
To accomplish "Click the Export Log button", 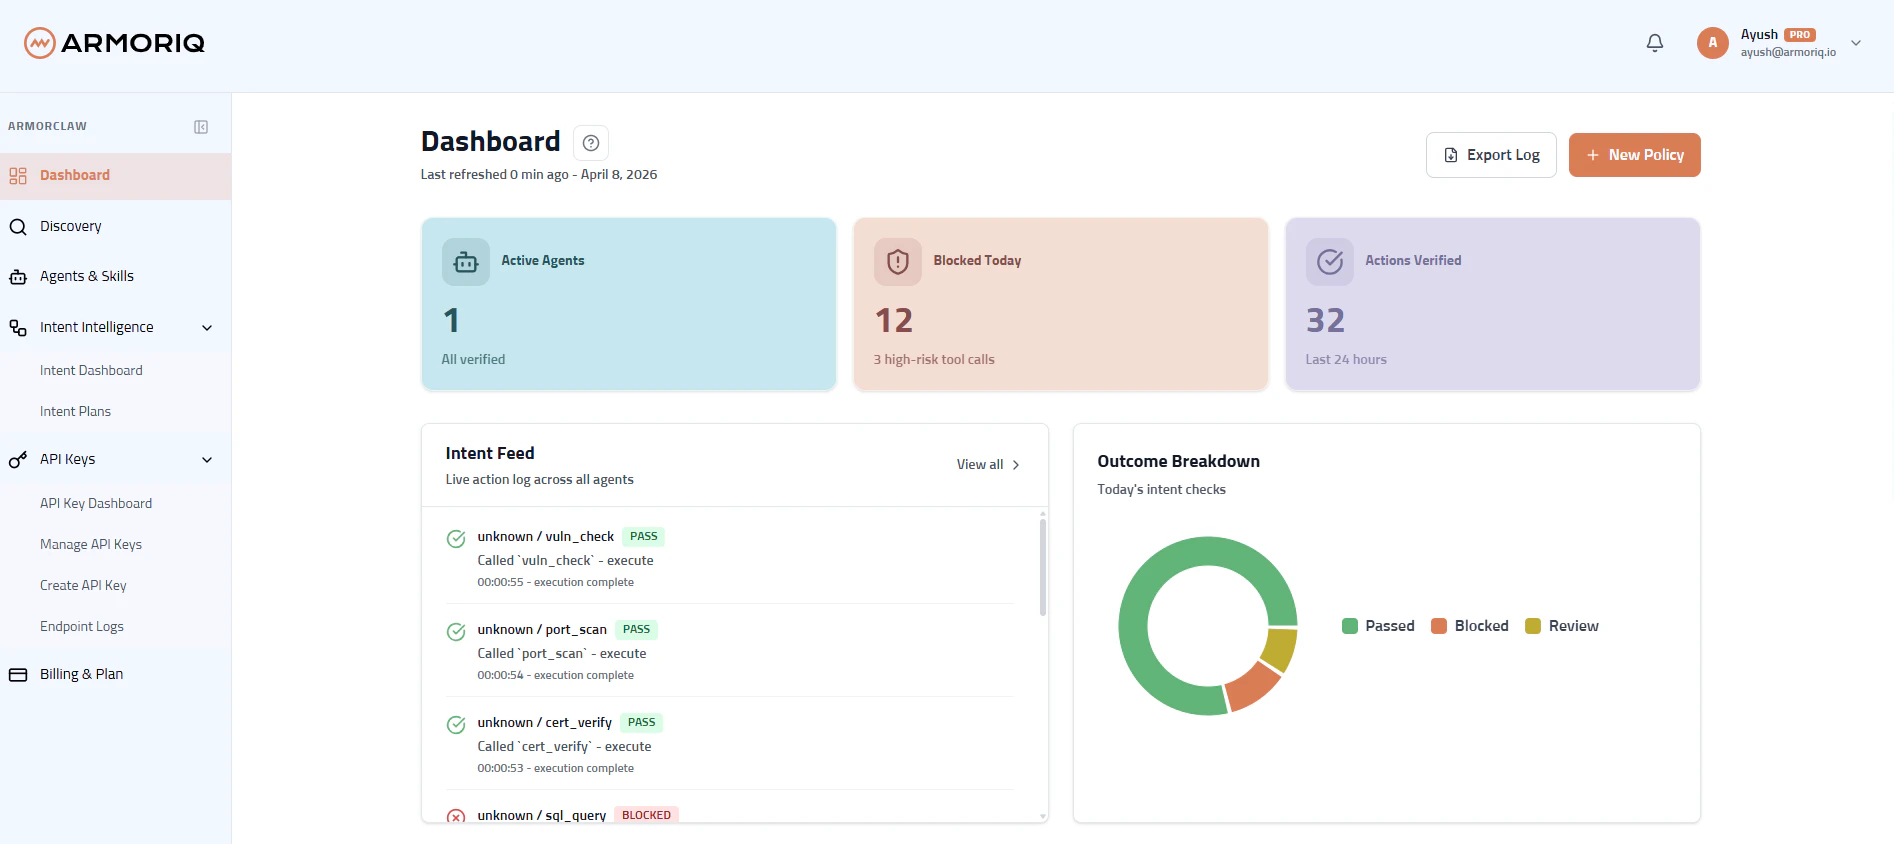I will [1491, 155].
